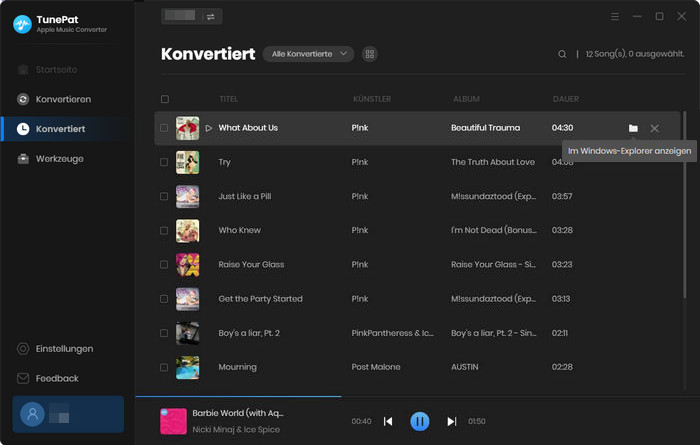The image size is (700, 445).
Task: Click the song list vertical scrollbar
Action: tap(684, 204)
